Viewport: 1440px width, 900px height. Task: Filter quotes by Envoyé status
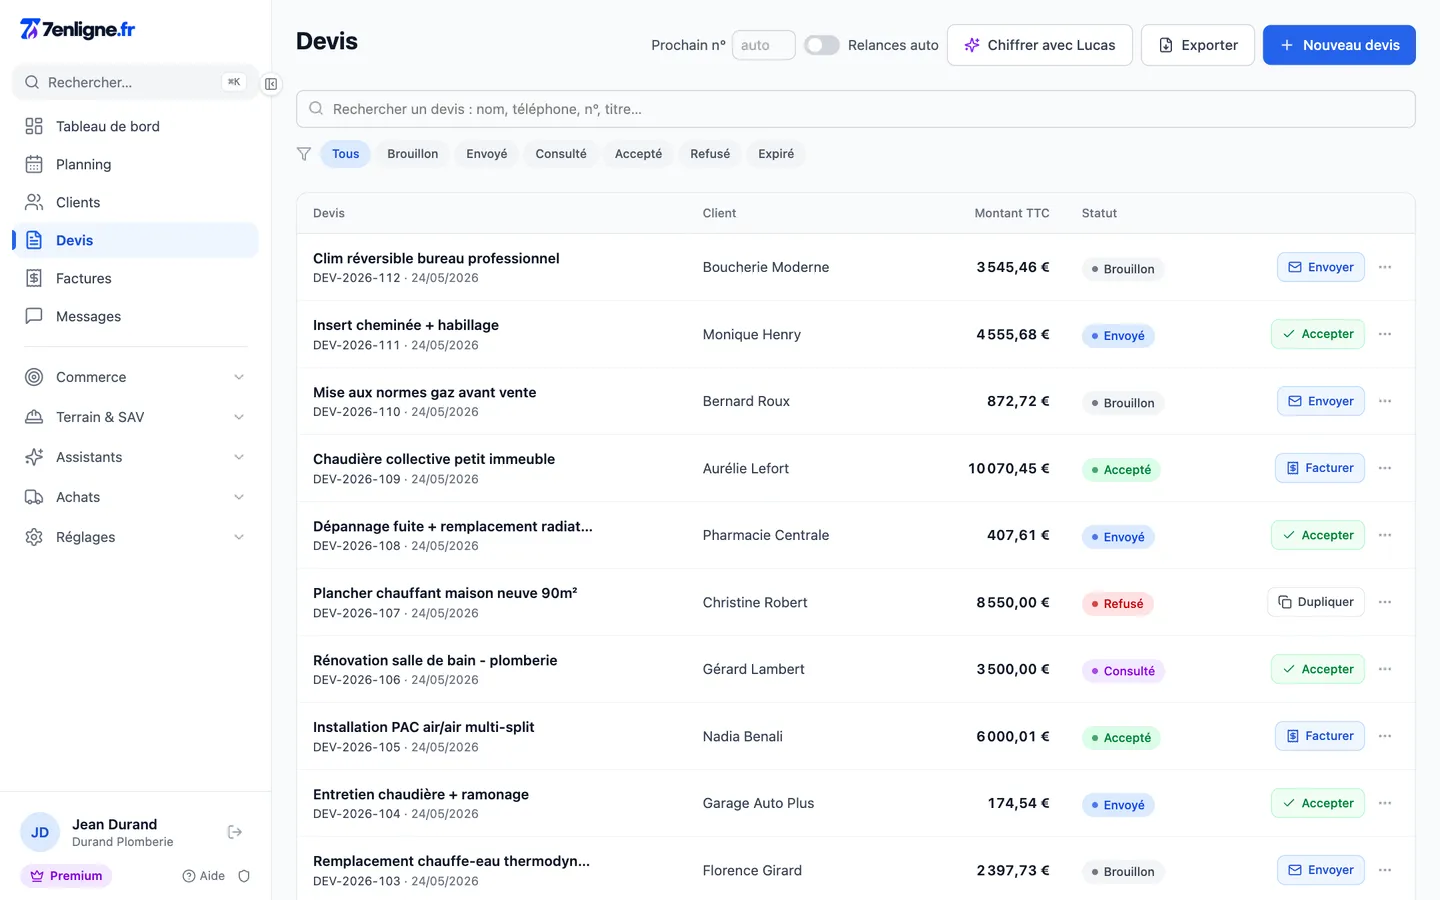pyautogui.click(x=487, y=154)
